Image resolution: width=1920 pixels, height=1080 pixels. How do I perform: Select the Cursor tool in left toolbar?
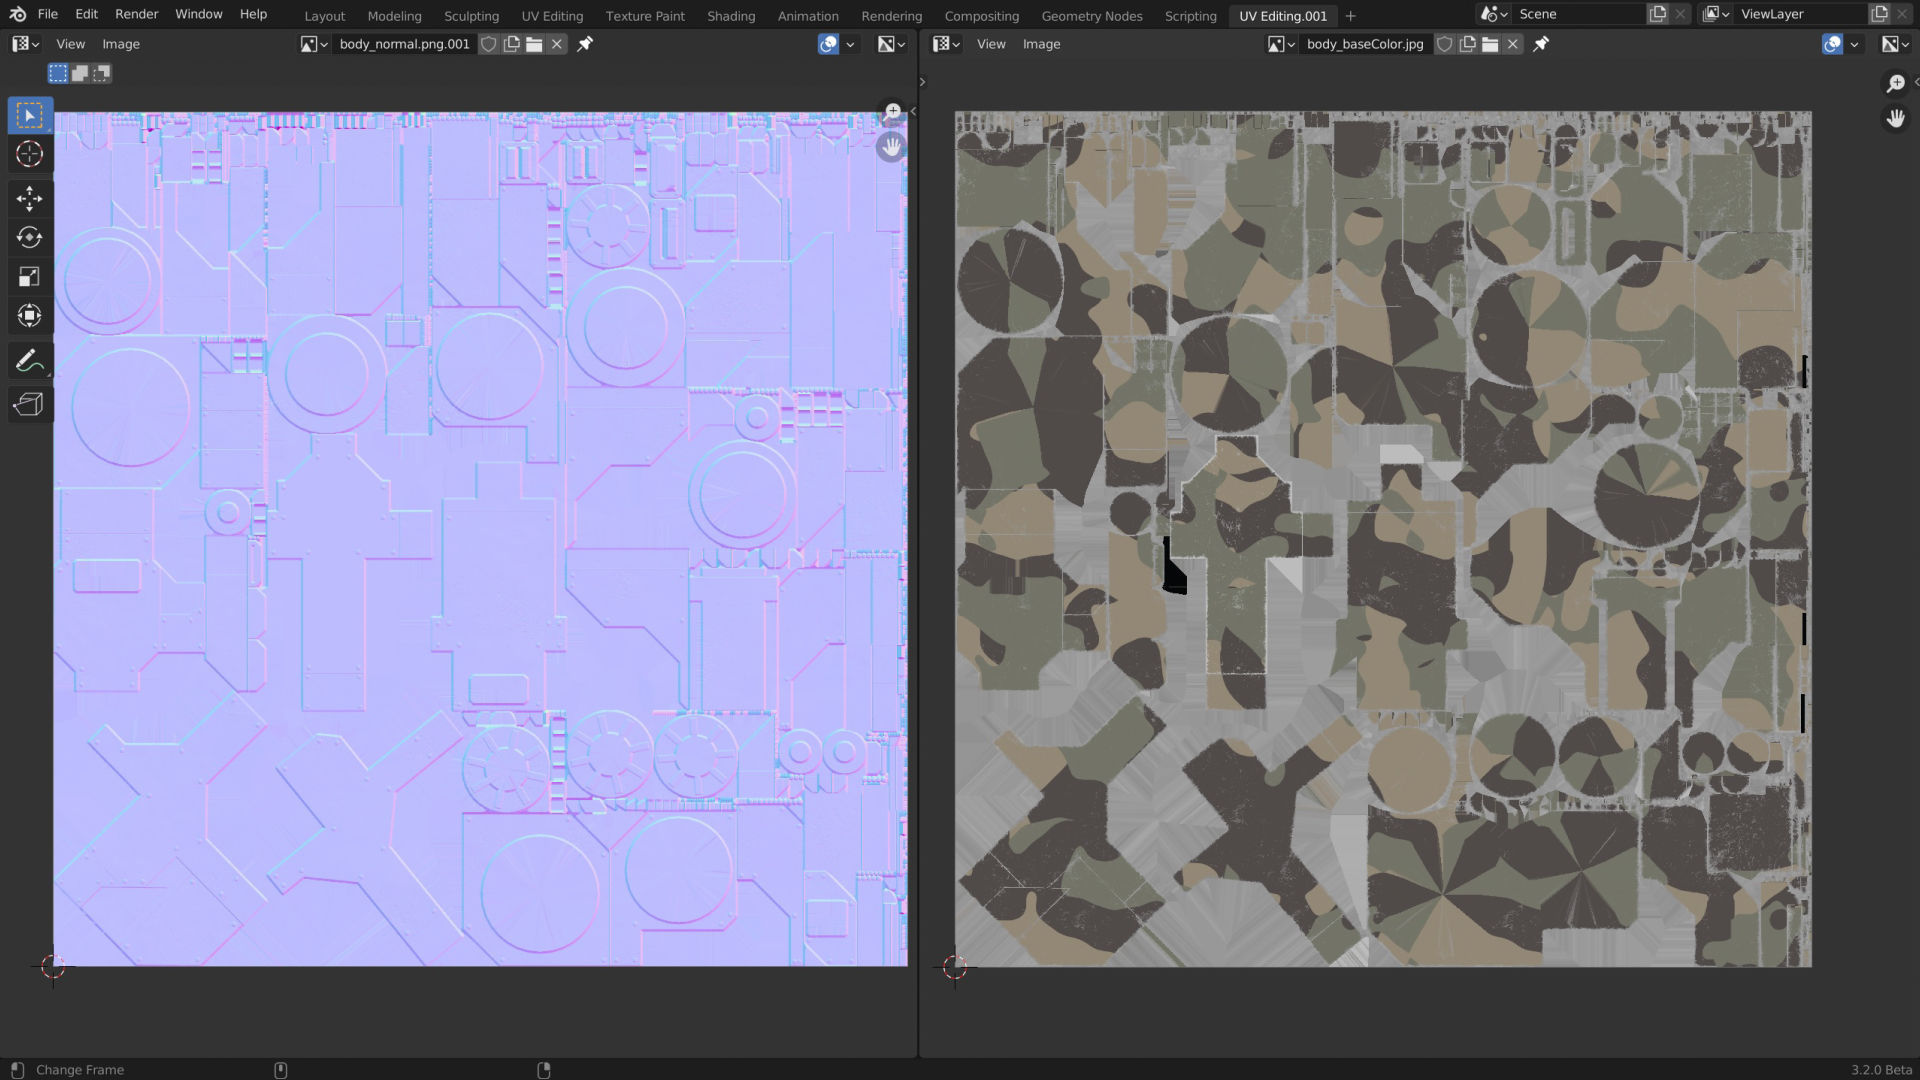pyautogui.click(x=29, y=154)
